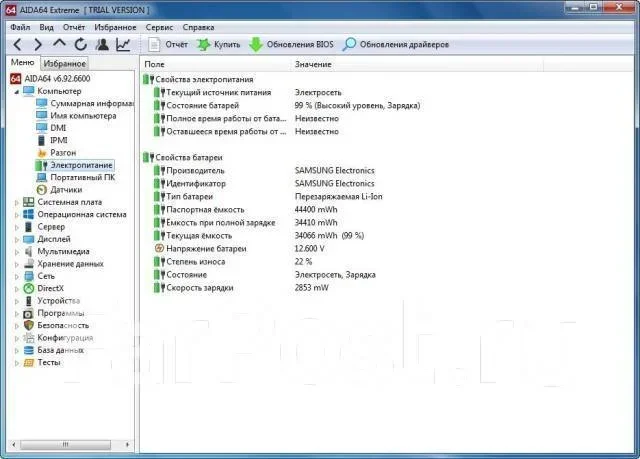Viewport: 640px width, 459px height.
Task: Click the Forward navigation arrow
Action: tap(38, 44)
